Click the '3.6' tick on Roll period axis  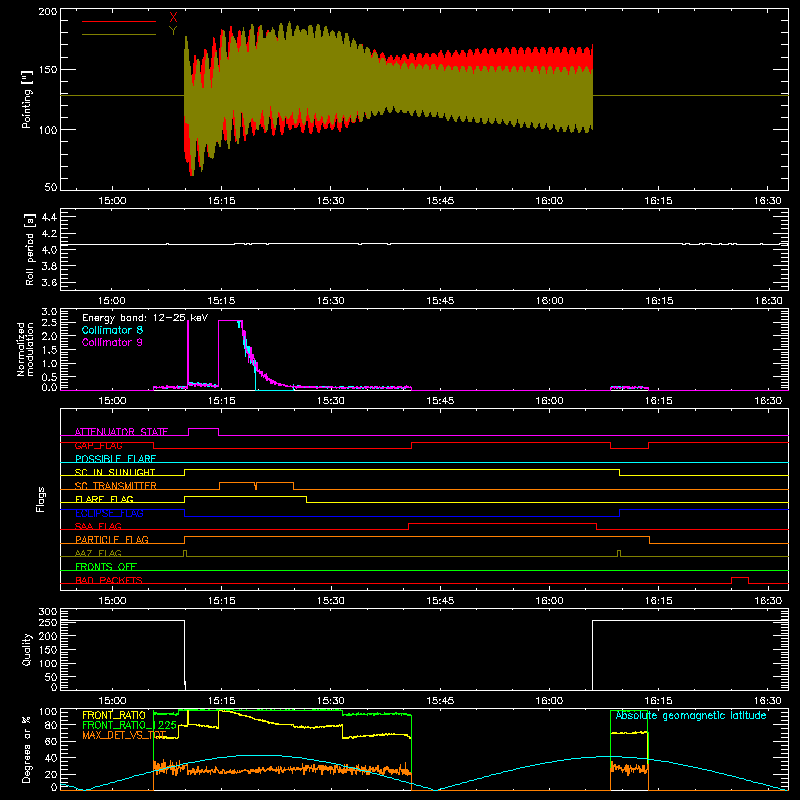coord(49,282)
